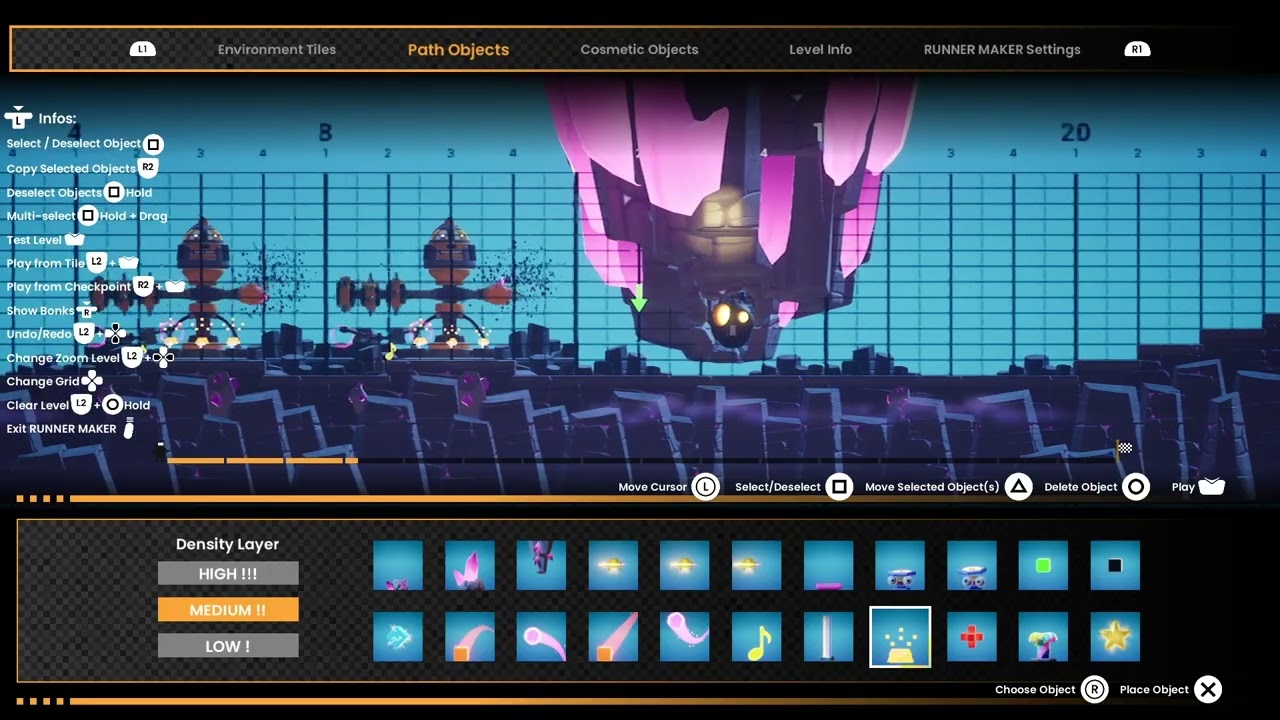The image size is (1280, 720).
Task: Open the RUNNER MAKER Settings tab
Action: pyautogui.click(x=1002, y=49)
